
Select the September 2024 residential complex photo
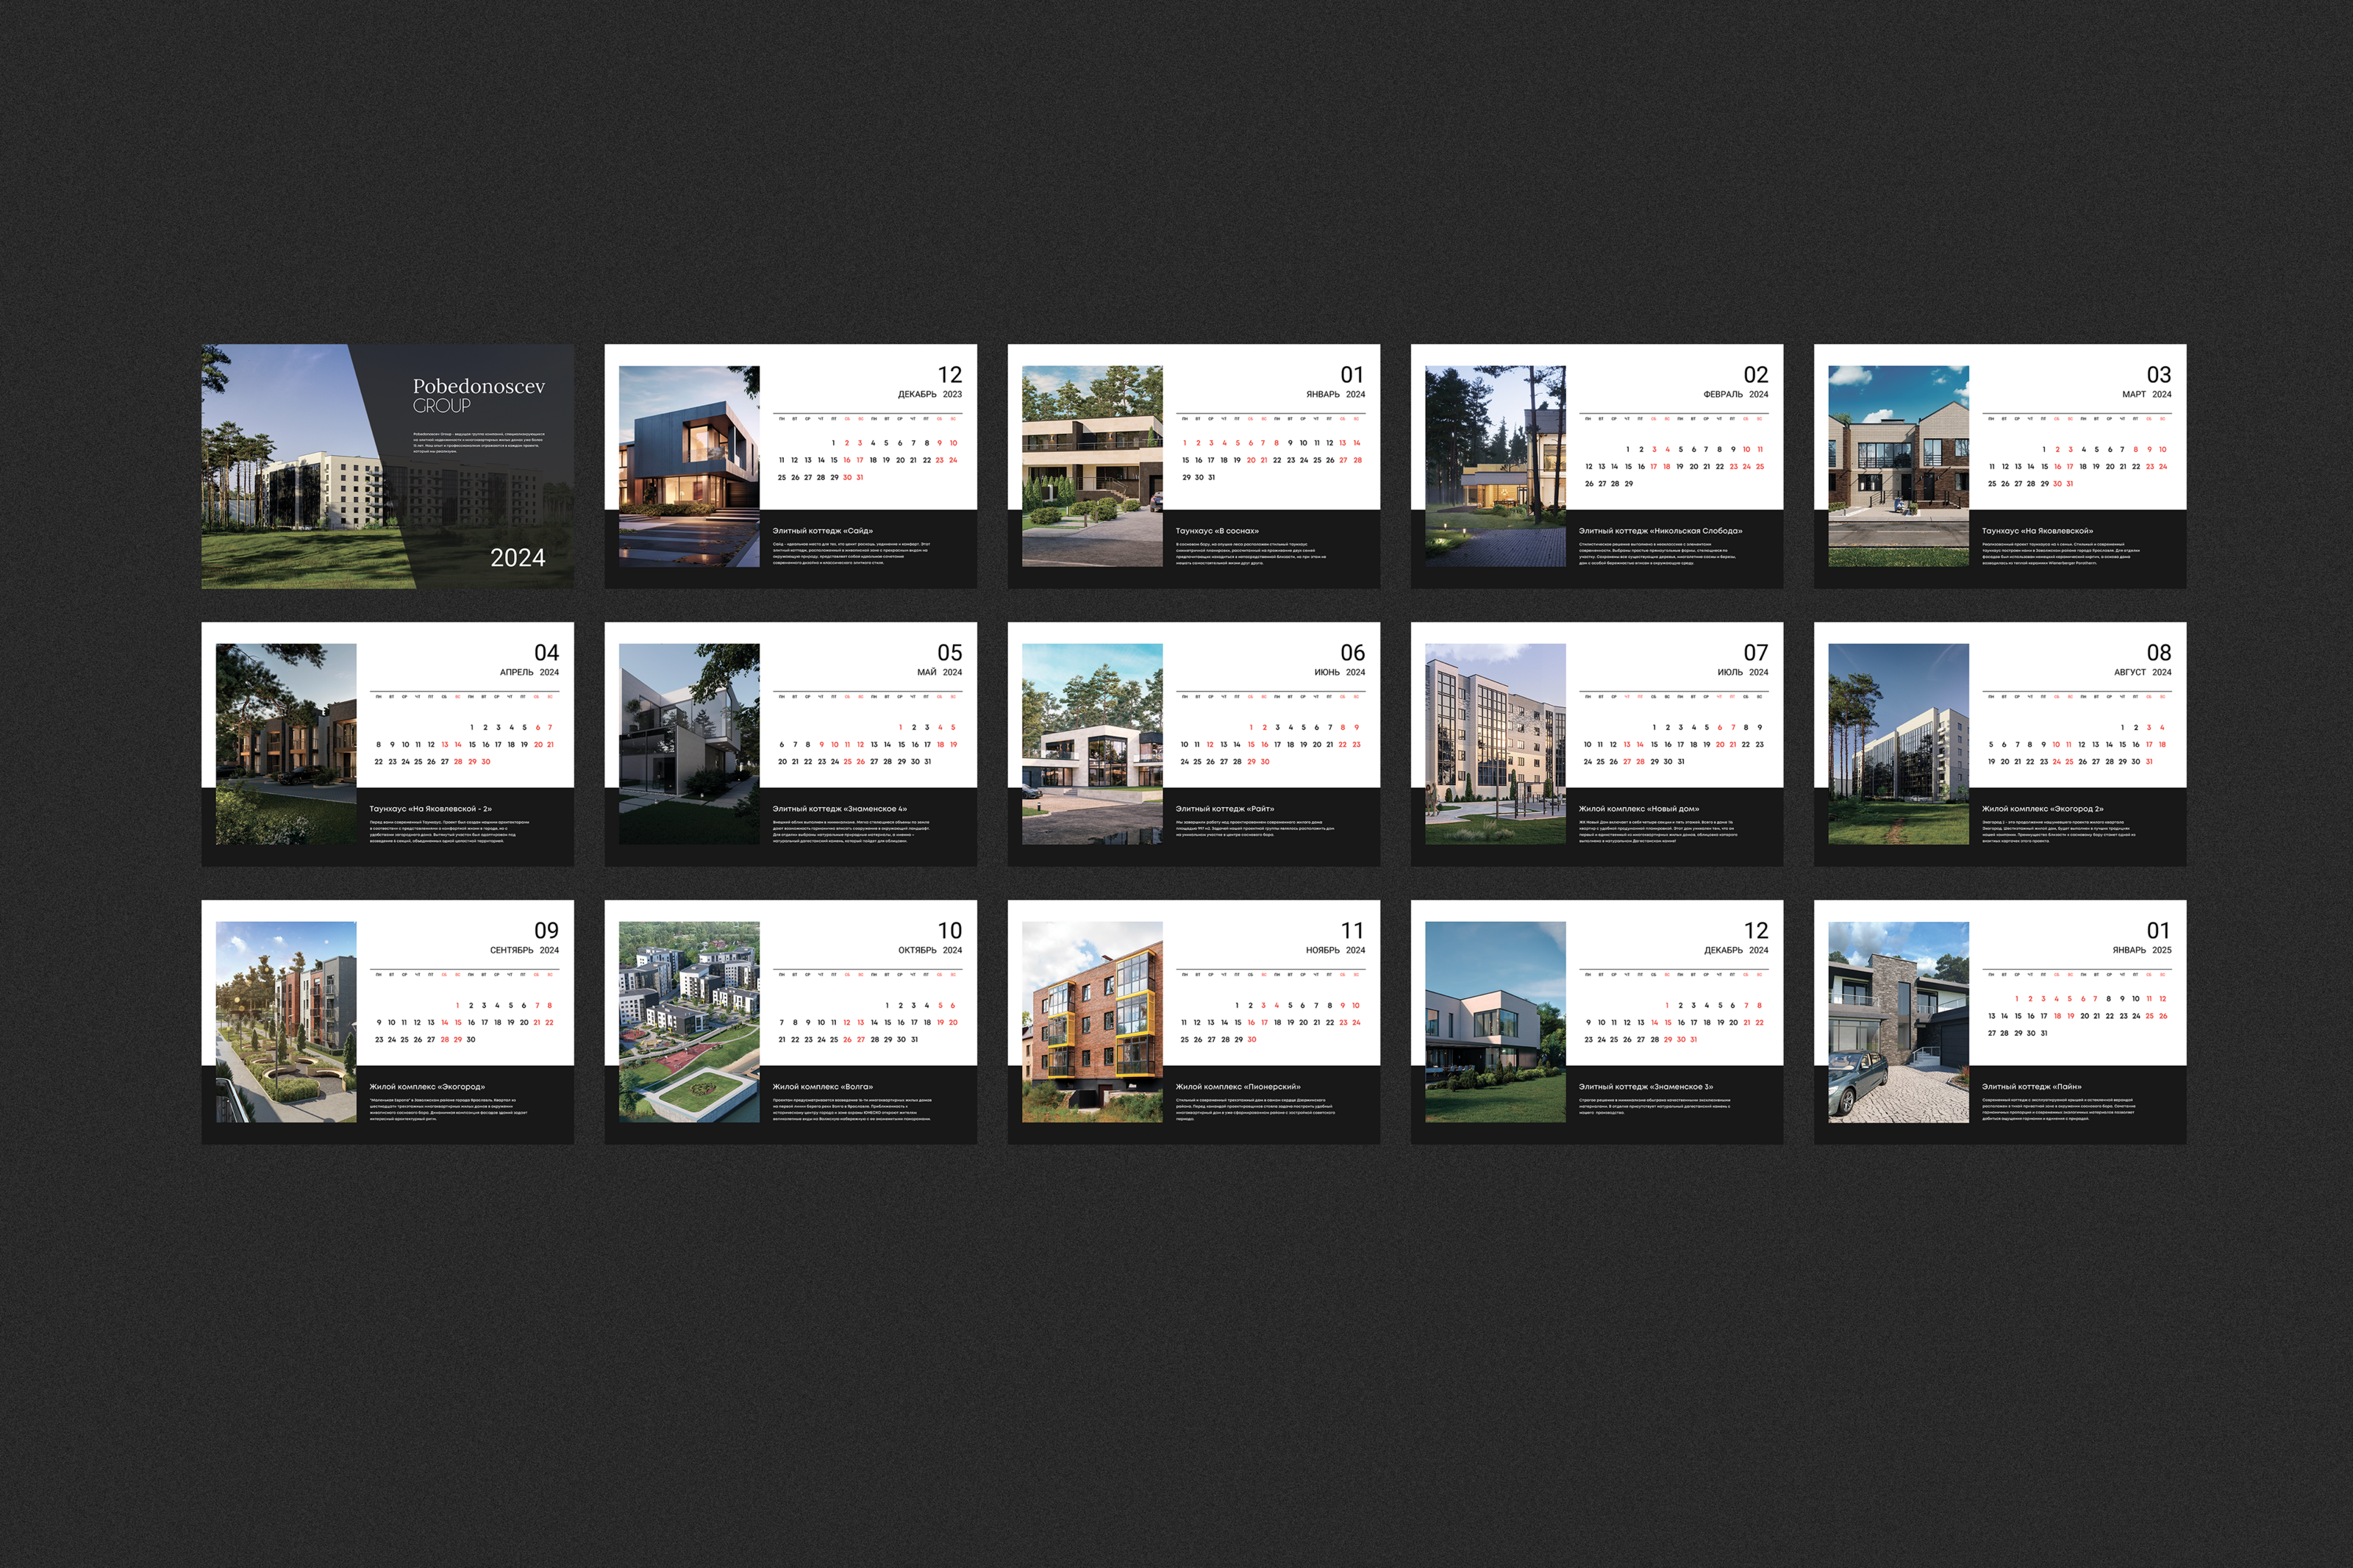[286, 1022]
